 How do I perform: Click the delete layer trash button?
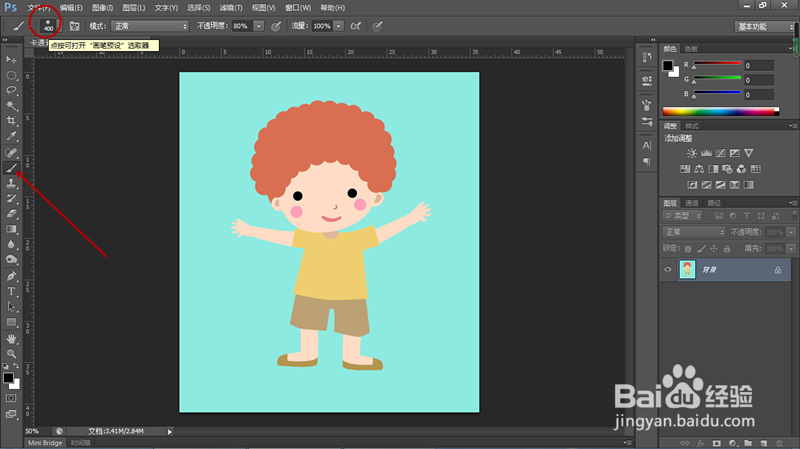click(x=779, y=443)
